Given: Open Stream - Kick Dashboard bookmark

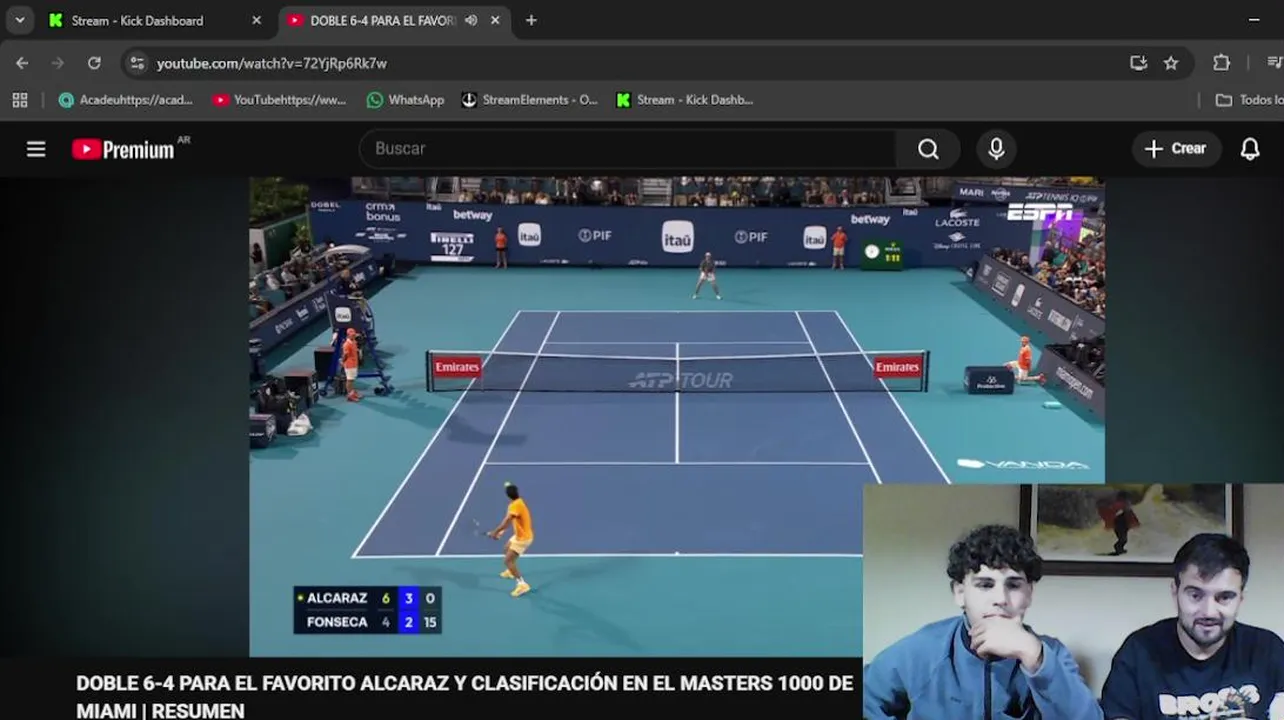Looking at the screenshot, I should (x=685, y=100).
